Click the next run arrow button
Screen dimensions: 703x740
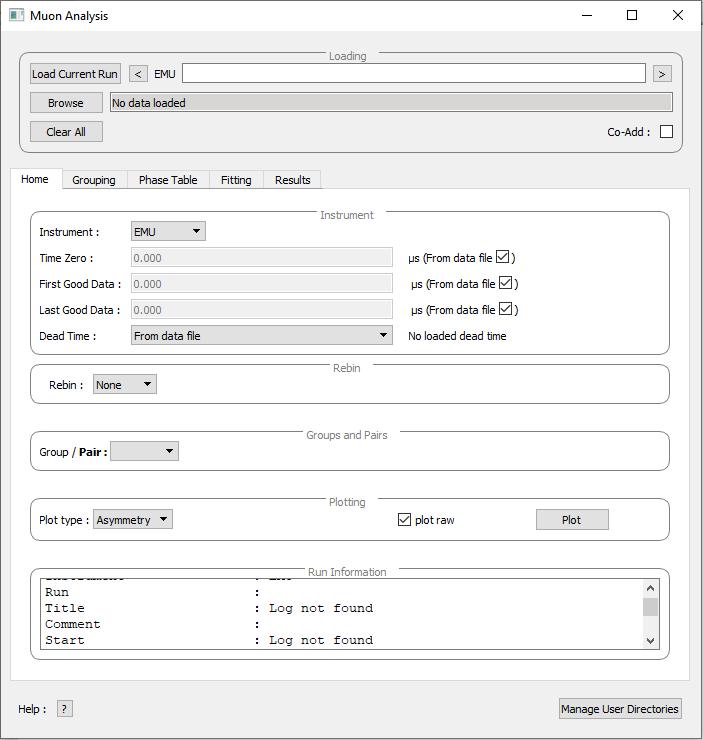[662, 74]
